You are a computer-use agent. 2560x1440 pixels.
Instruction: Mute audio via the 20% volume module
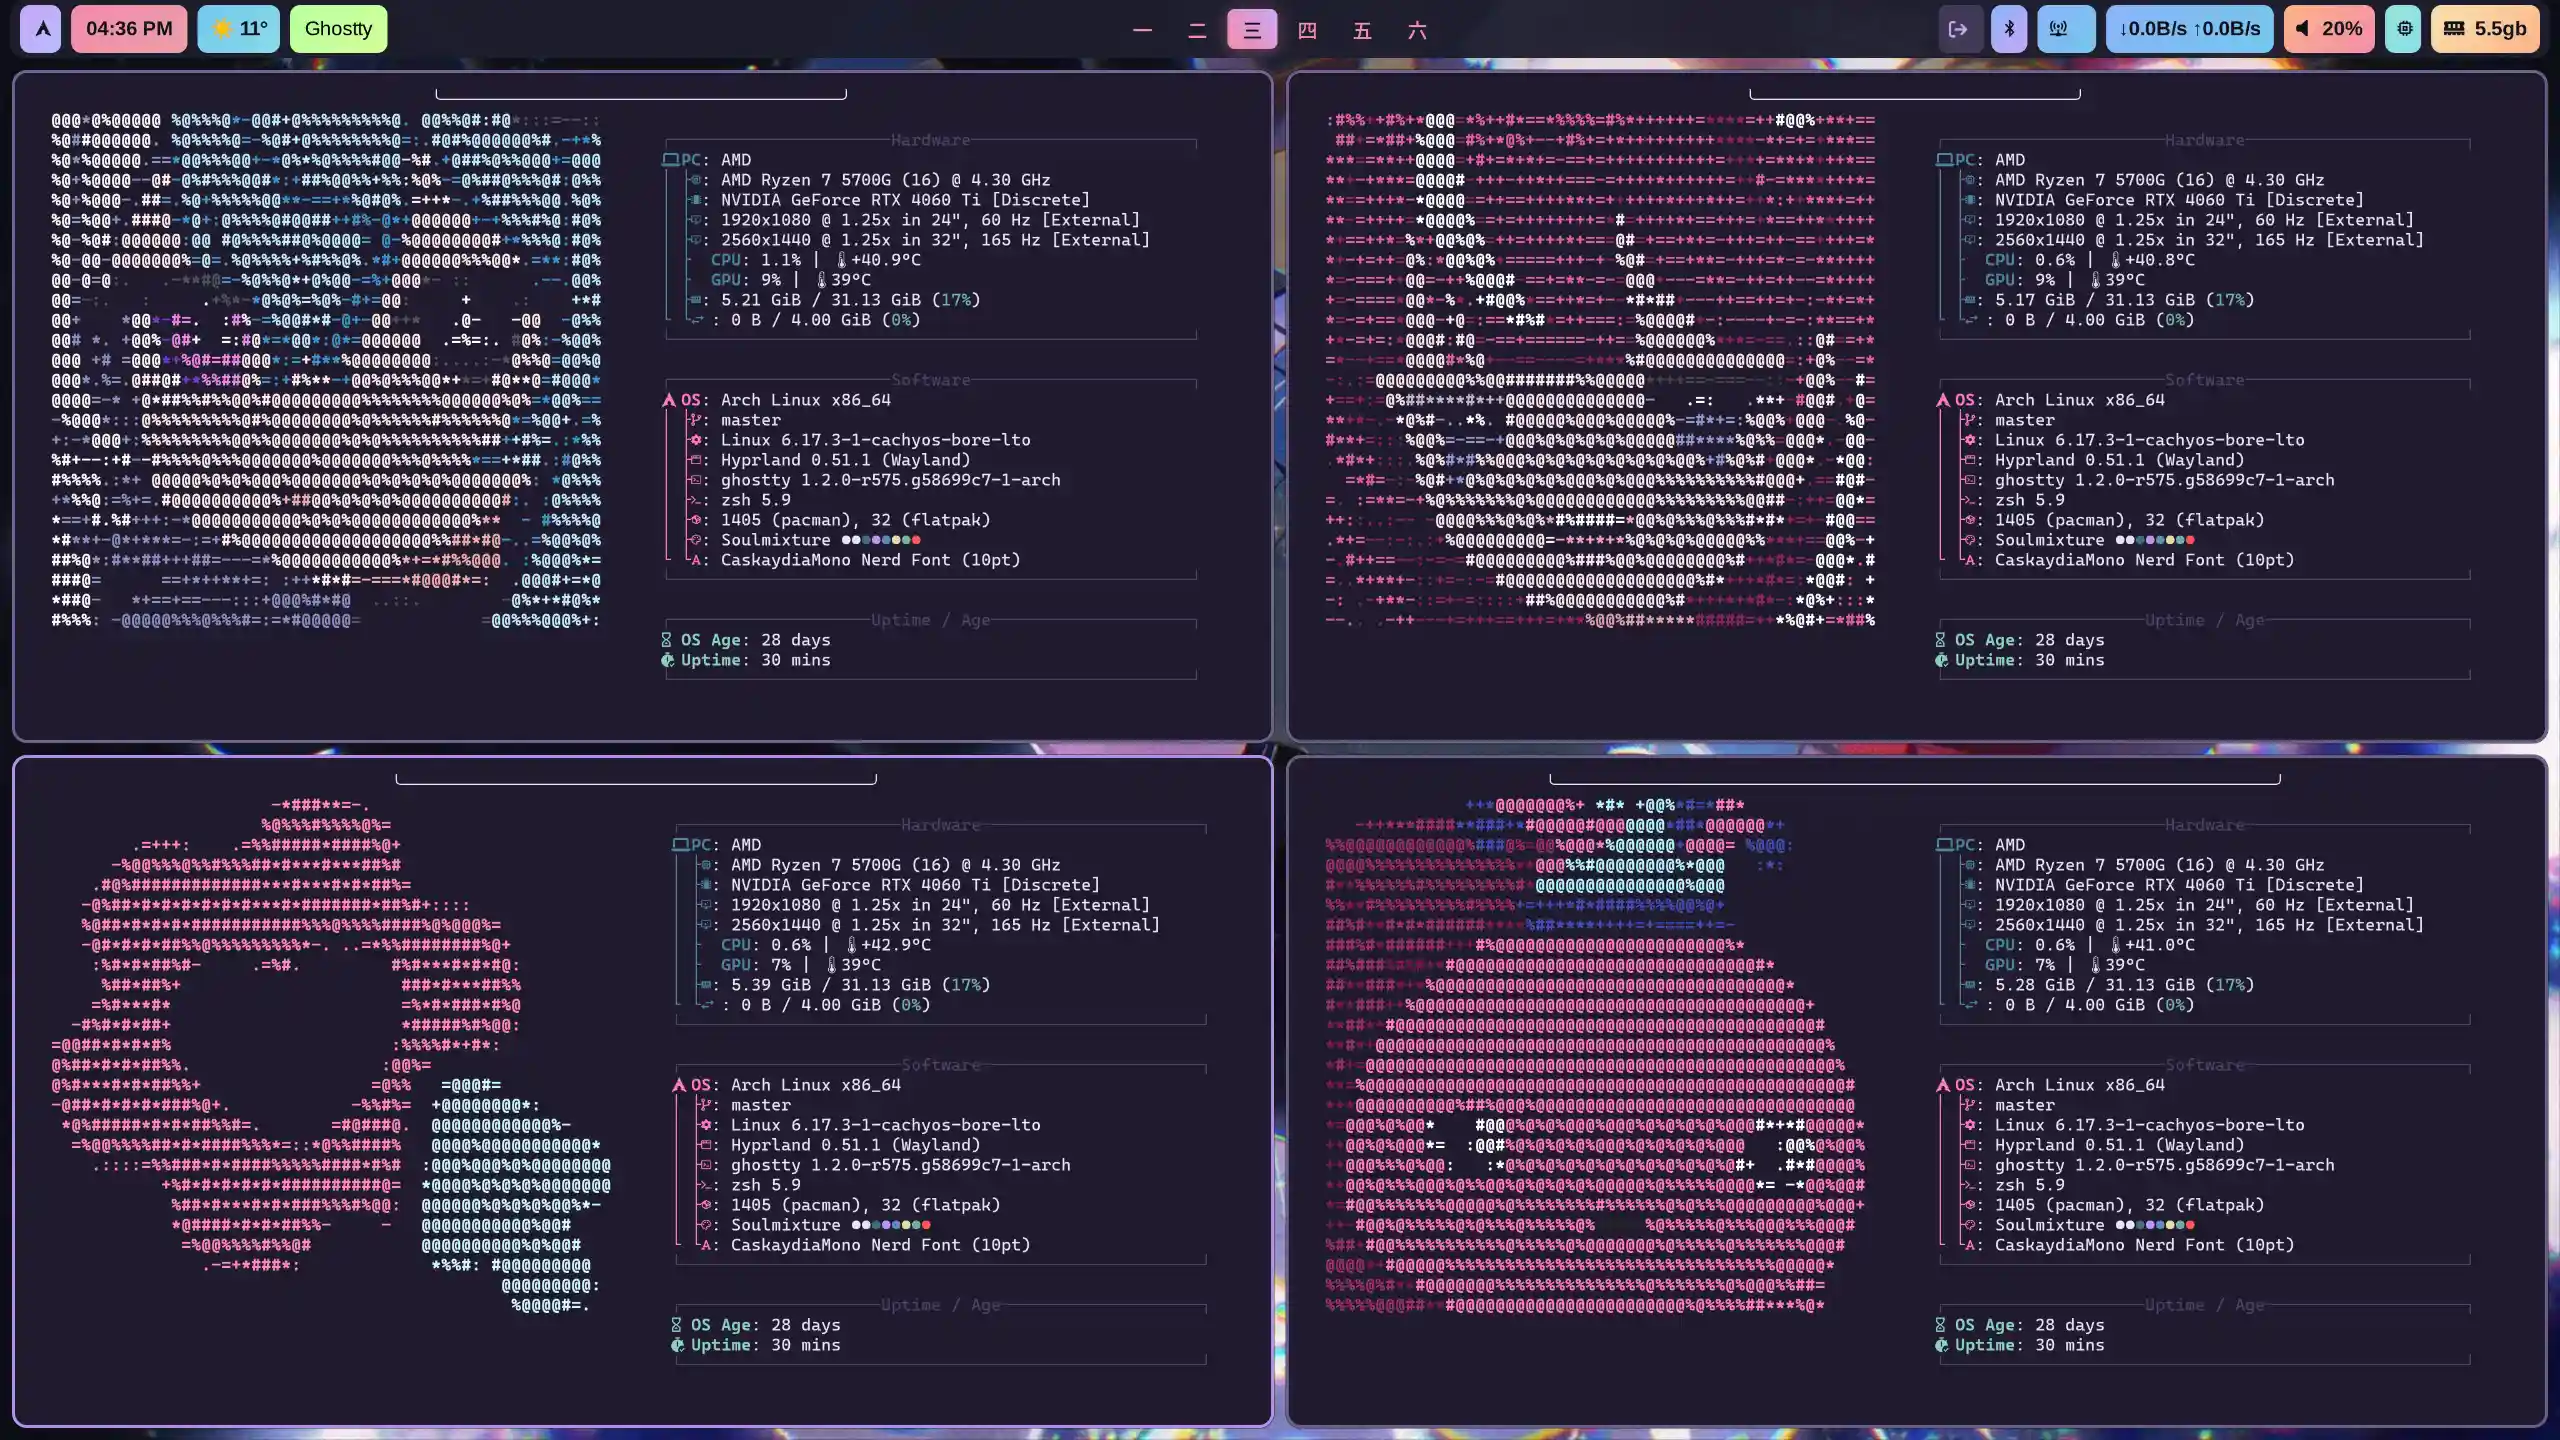tap(2328, 29)
